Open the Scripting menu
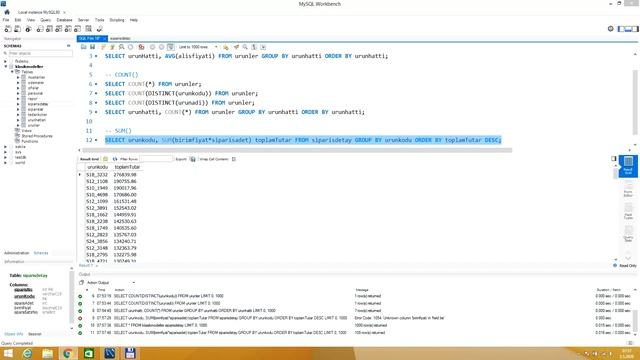 click(117, 20)
